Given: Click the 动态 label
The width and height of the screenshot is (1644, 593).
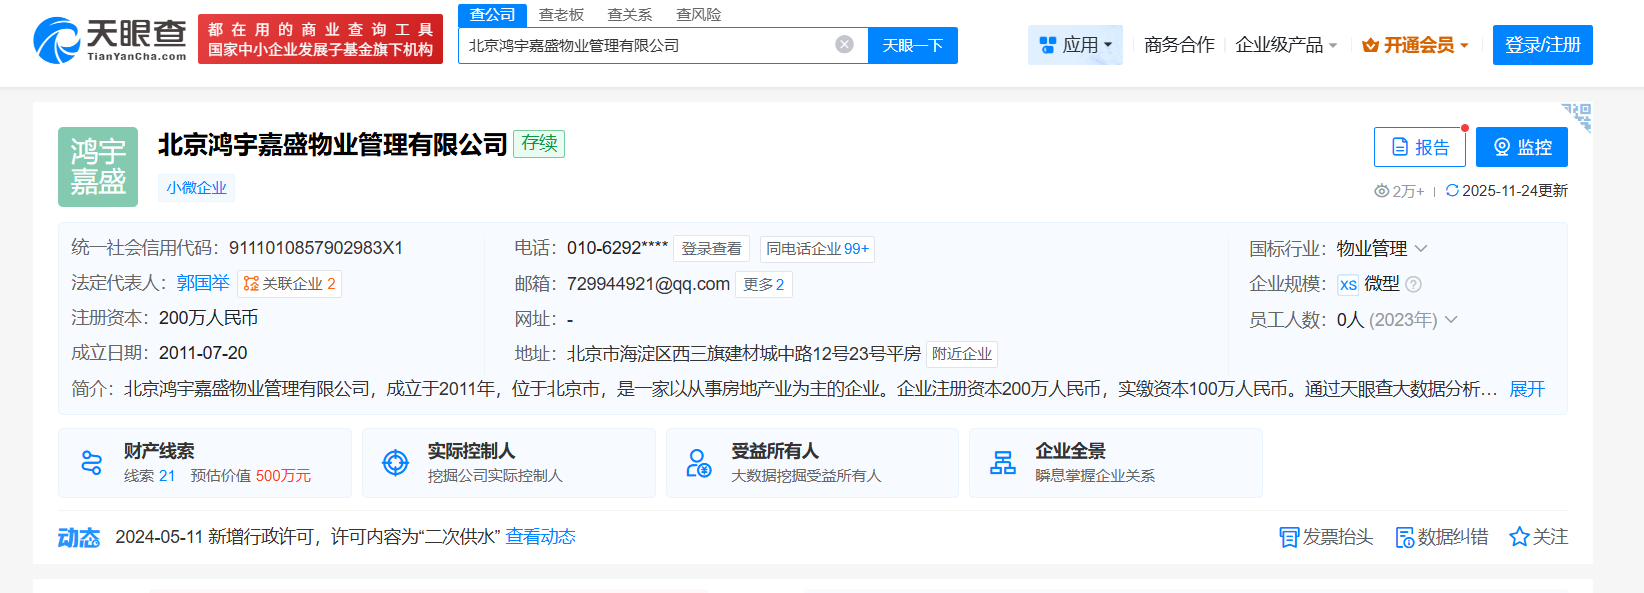Looking at the screenshot, I should point(79,538).
